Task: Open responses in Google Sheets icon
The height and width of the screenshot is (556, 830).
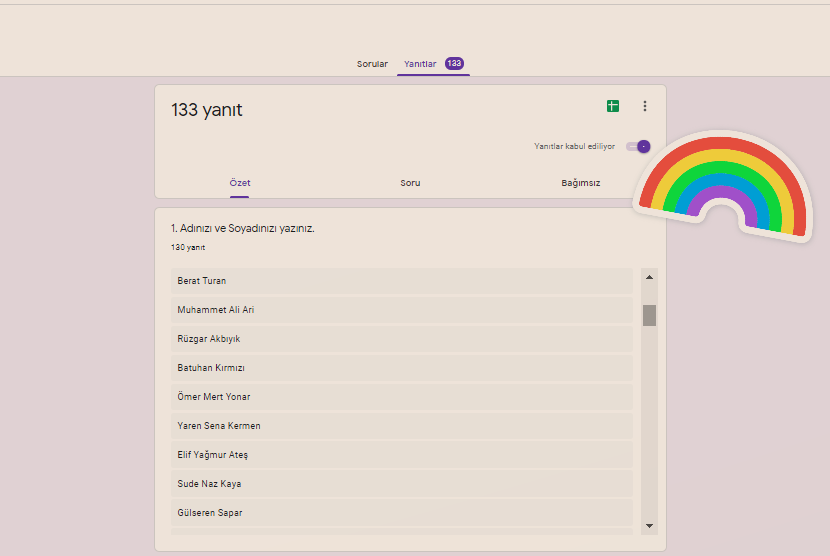Action: click(x=613, y=106)
